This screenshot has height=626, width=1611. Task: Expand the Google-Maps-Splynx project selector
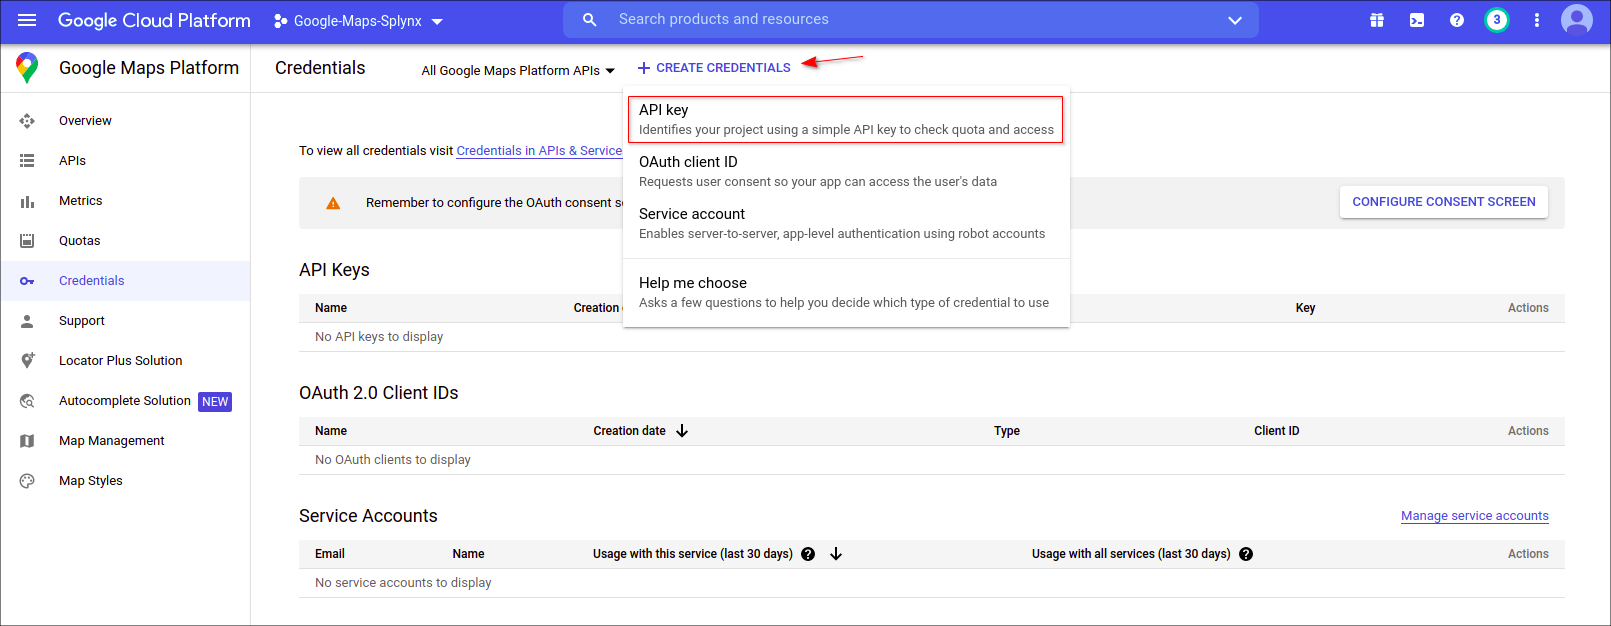point(358,21)
